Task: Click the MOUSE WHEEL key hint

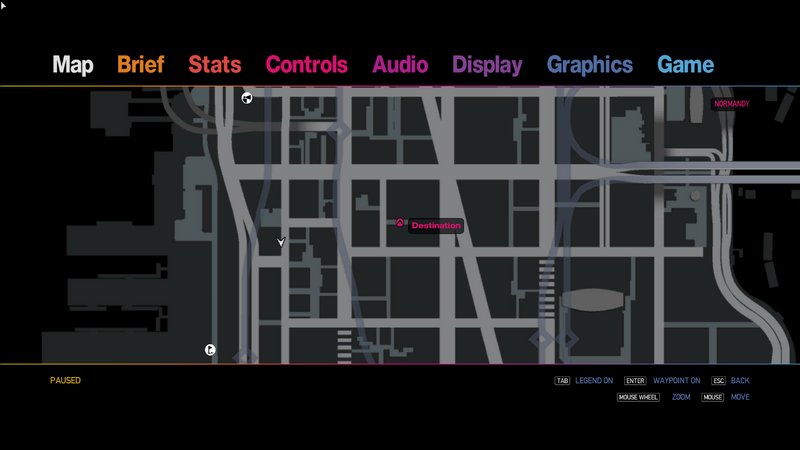Action: (x=638, y=397)
